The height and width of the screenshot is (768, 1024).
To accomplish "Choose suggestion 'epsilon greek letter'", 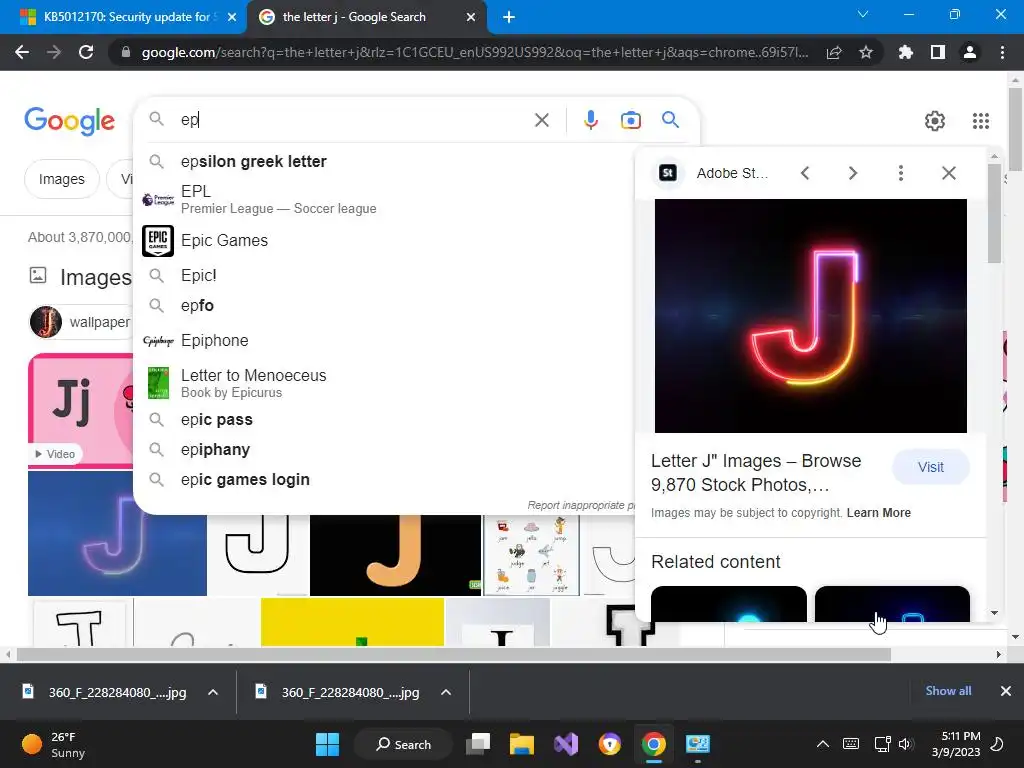I will click(385, 161).
